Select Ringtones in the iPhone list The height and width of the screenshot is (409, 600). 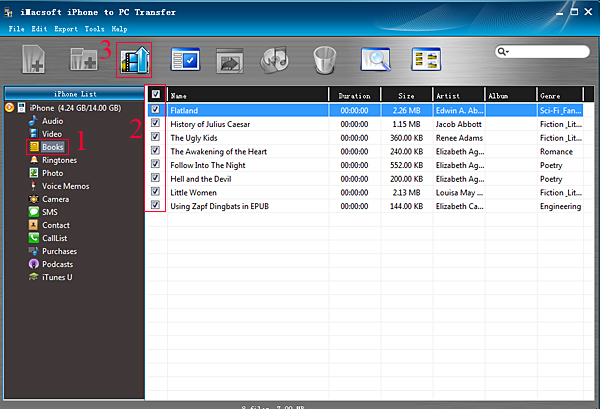(x=59, y=160)
